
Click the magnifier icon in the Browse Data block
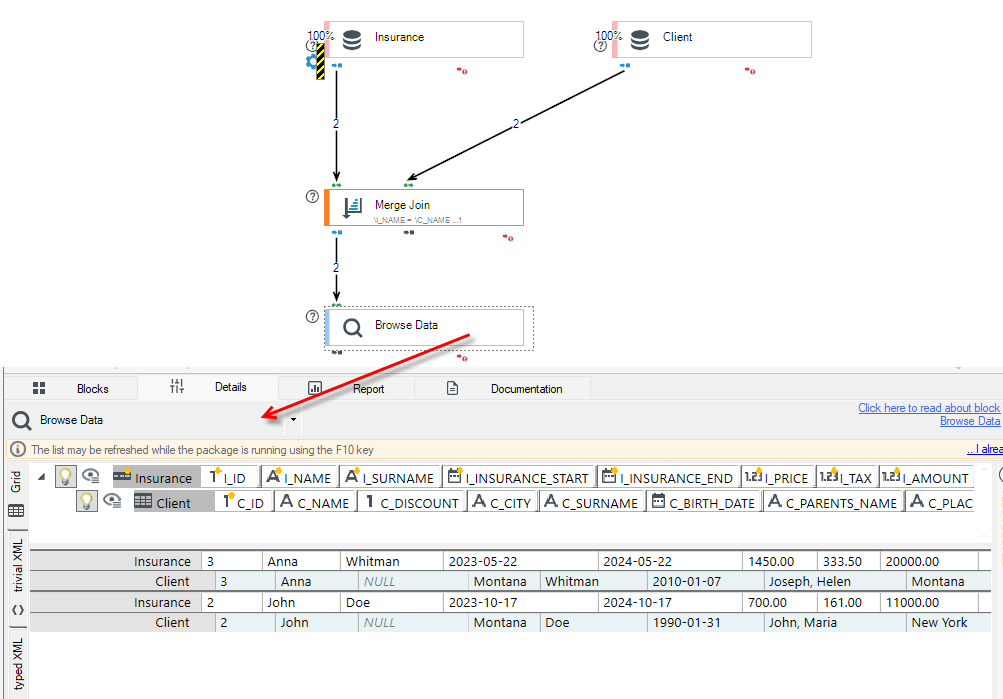click(x=352, y=328)
